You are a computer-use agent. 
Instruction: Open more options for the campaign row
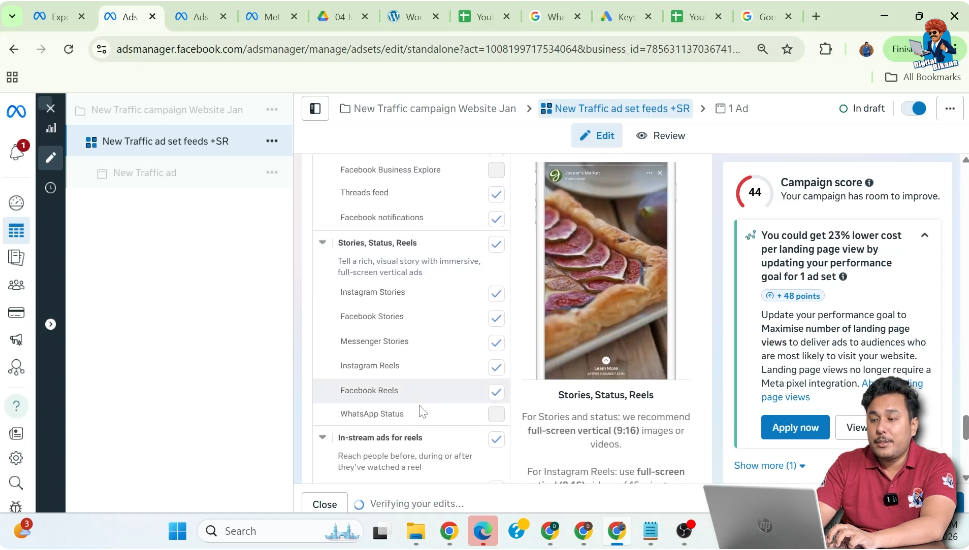(272, 109)
